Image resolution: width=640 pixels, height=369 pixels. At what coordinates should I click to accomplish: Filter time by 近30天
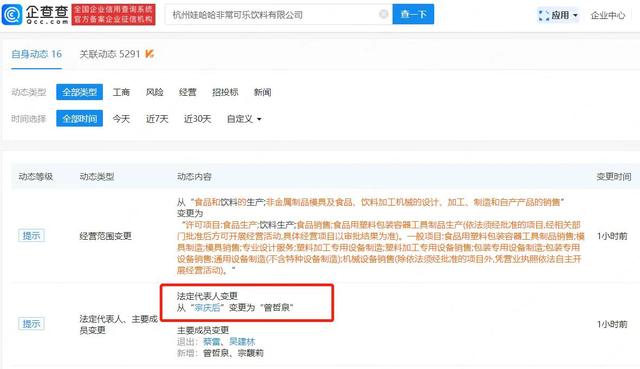pyautogui.click(x=197, y=119)
